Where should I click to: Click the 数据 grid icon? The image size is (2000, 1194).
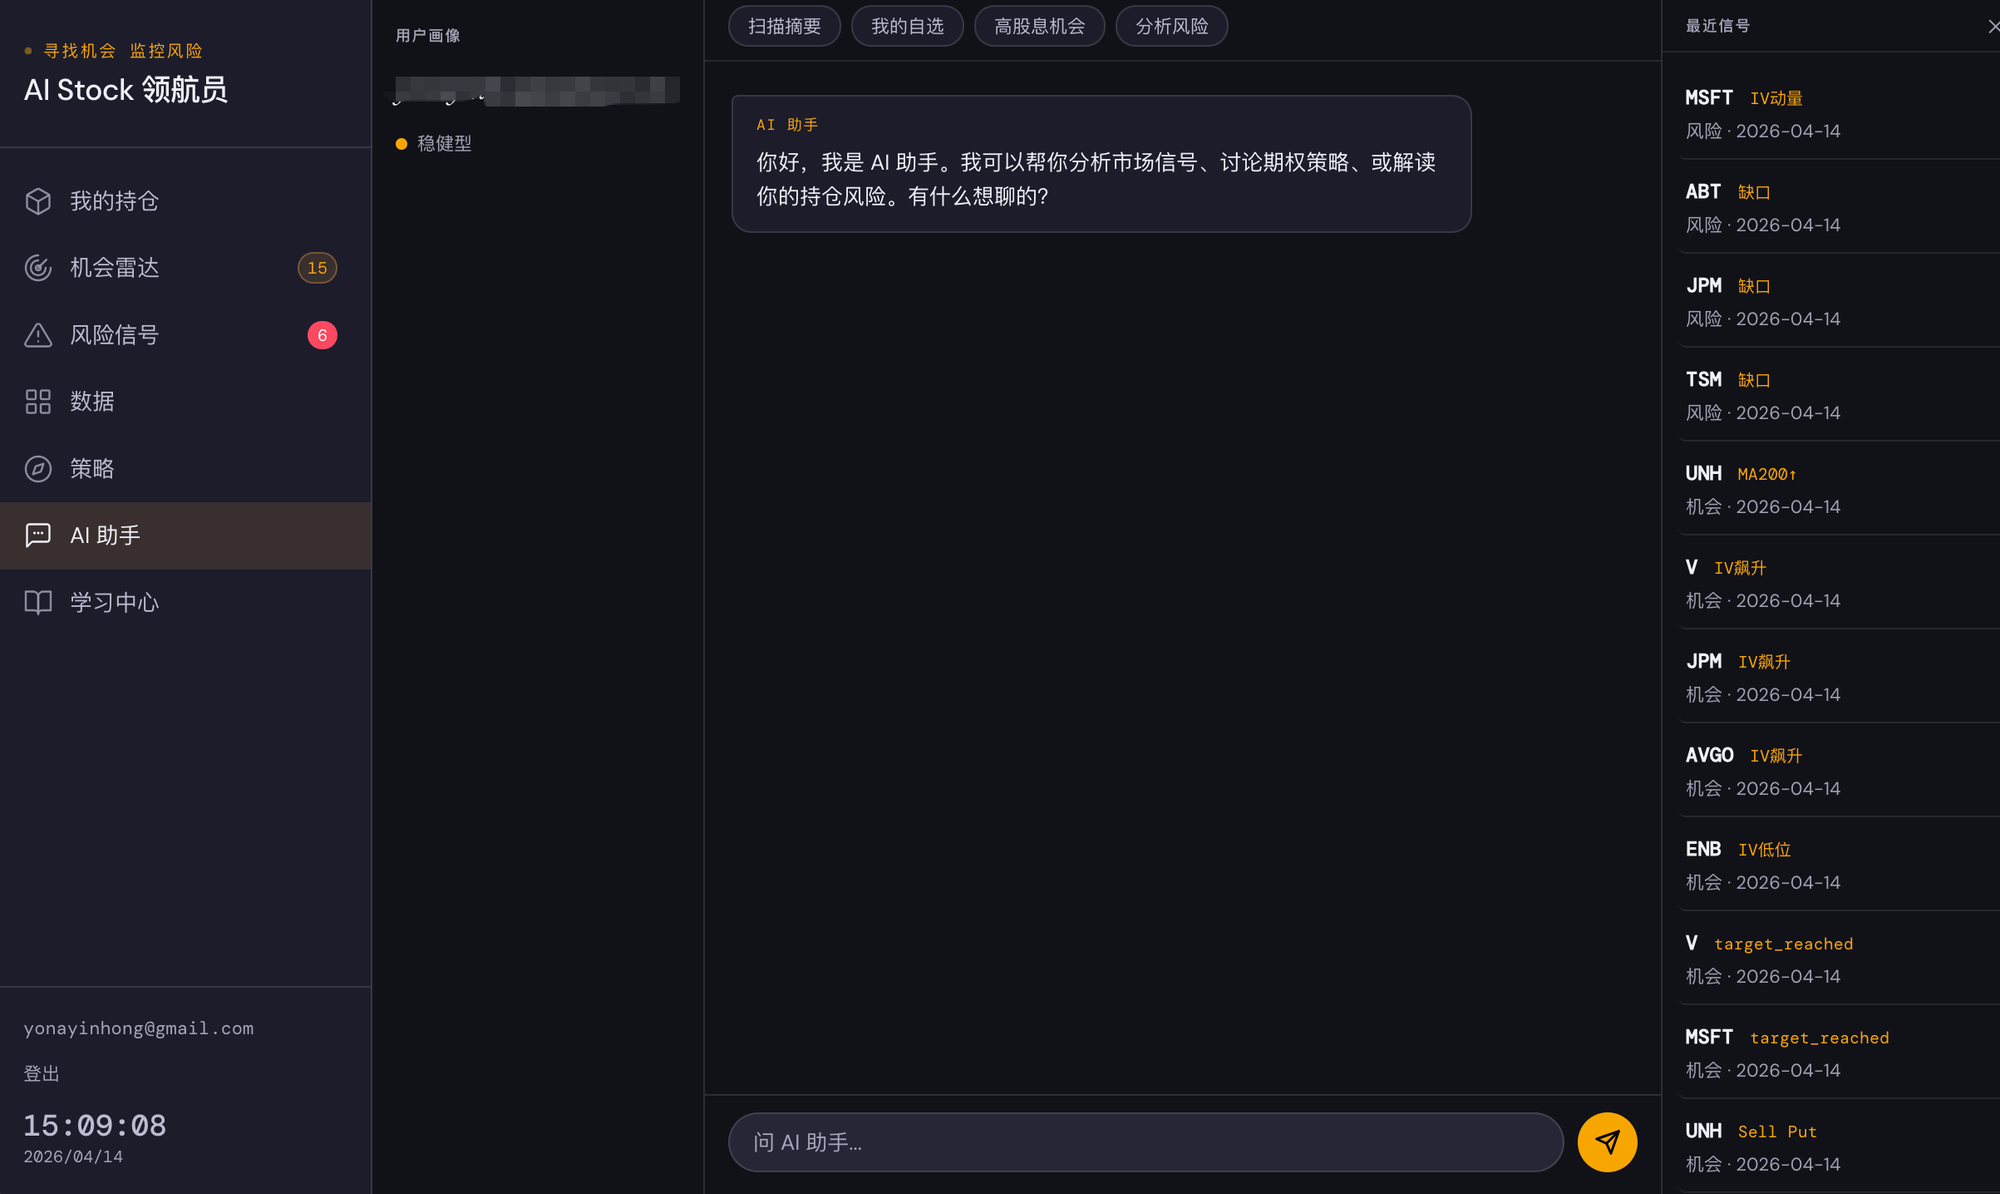click(38, 401)
